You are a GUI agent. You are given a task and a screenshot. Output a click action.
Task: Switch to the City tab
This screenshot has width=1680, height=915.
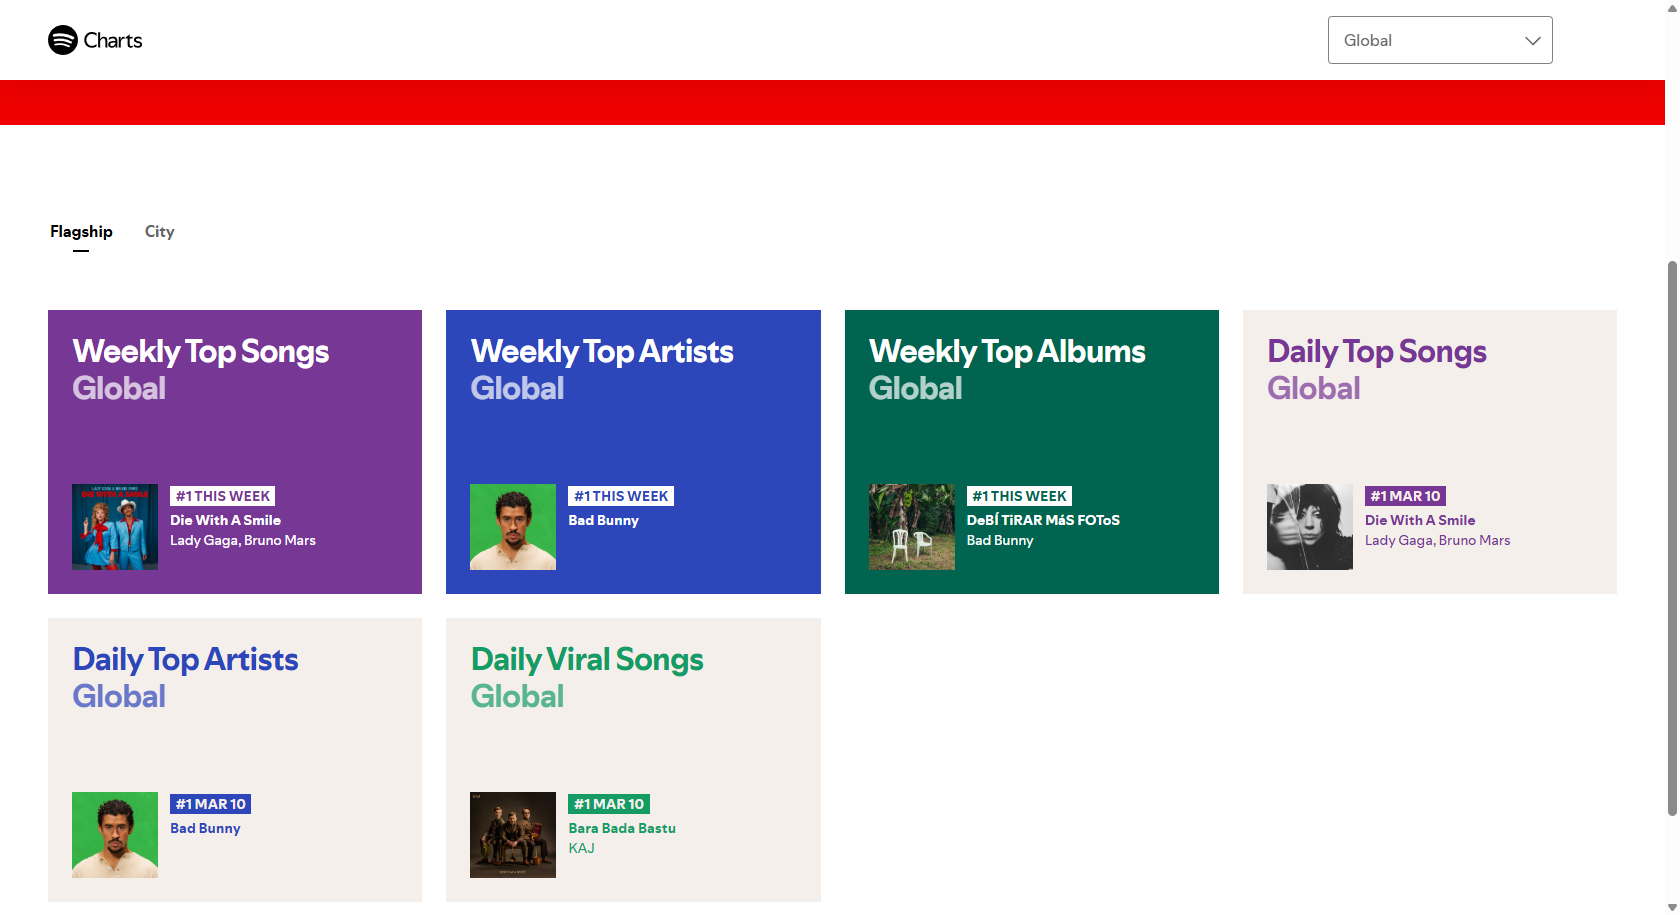click(159, 232)
